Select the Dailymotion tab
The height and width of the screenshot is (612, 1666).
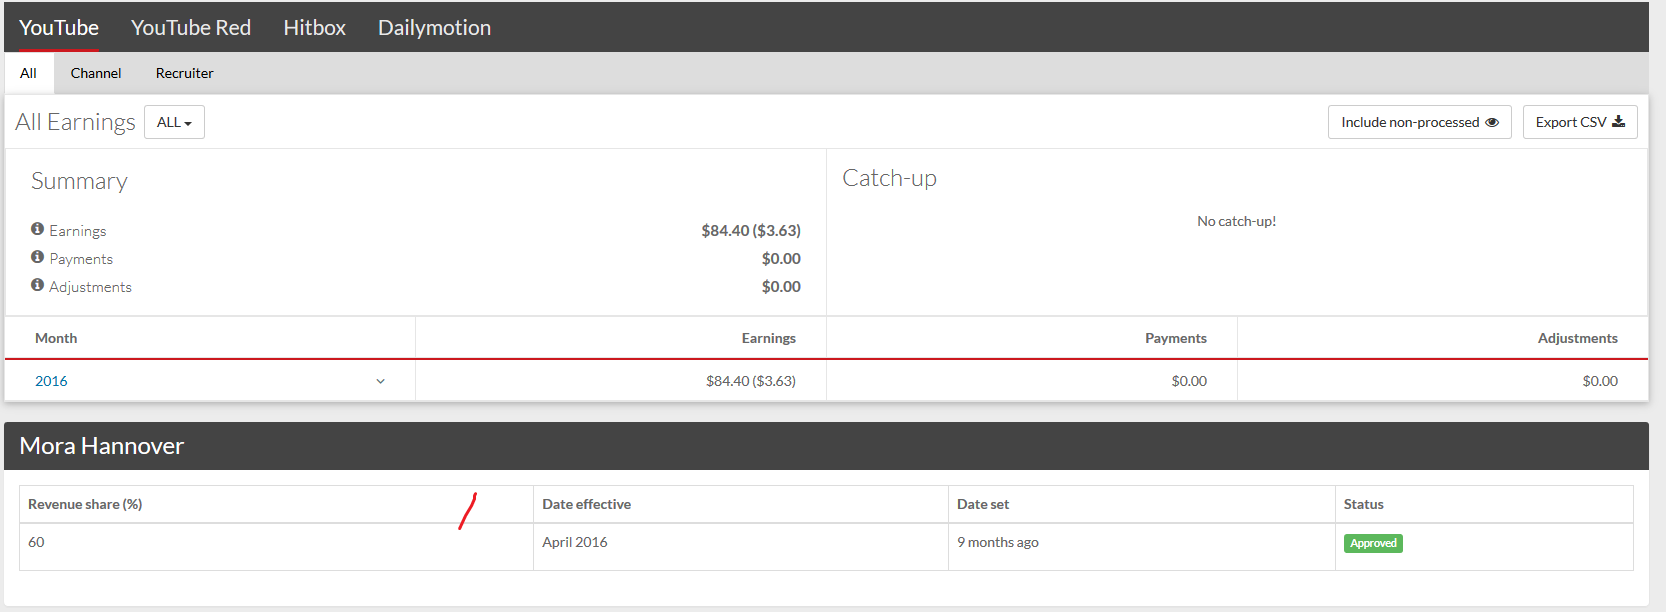coord(434,28)
